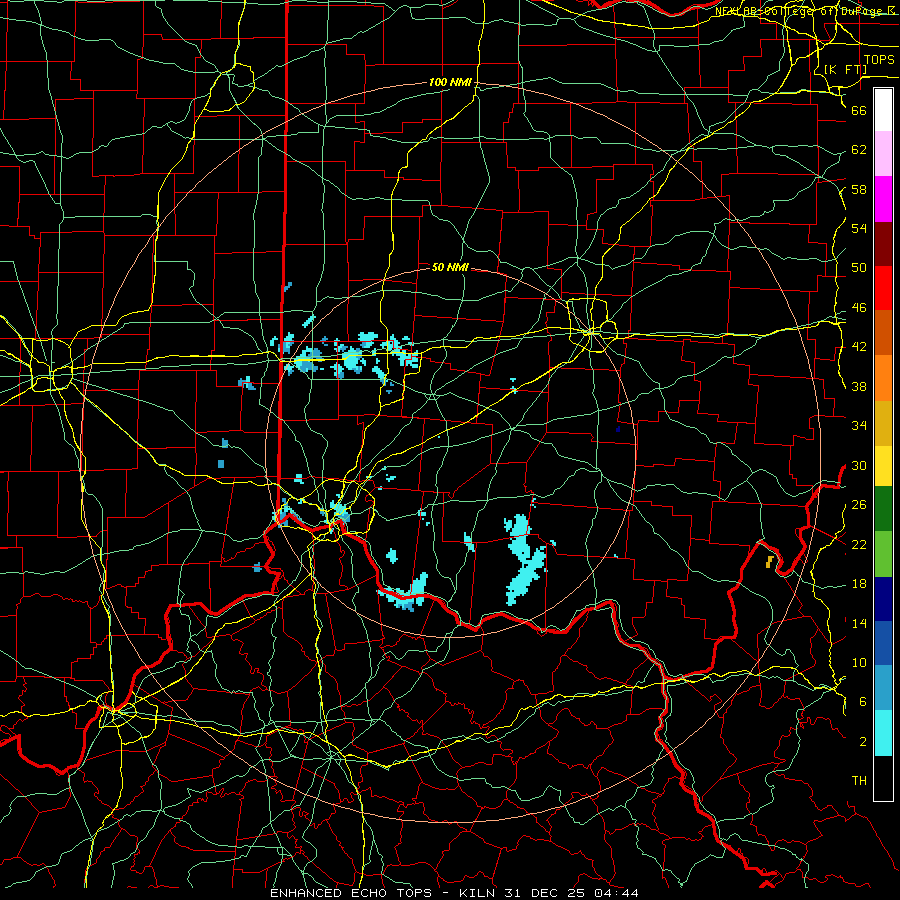Screen dimensions: 900x900
Task: Click the large elongated cyan echo southeast of center
Action: 525,561
